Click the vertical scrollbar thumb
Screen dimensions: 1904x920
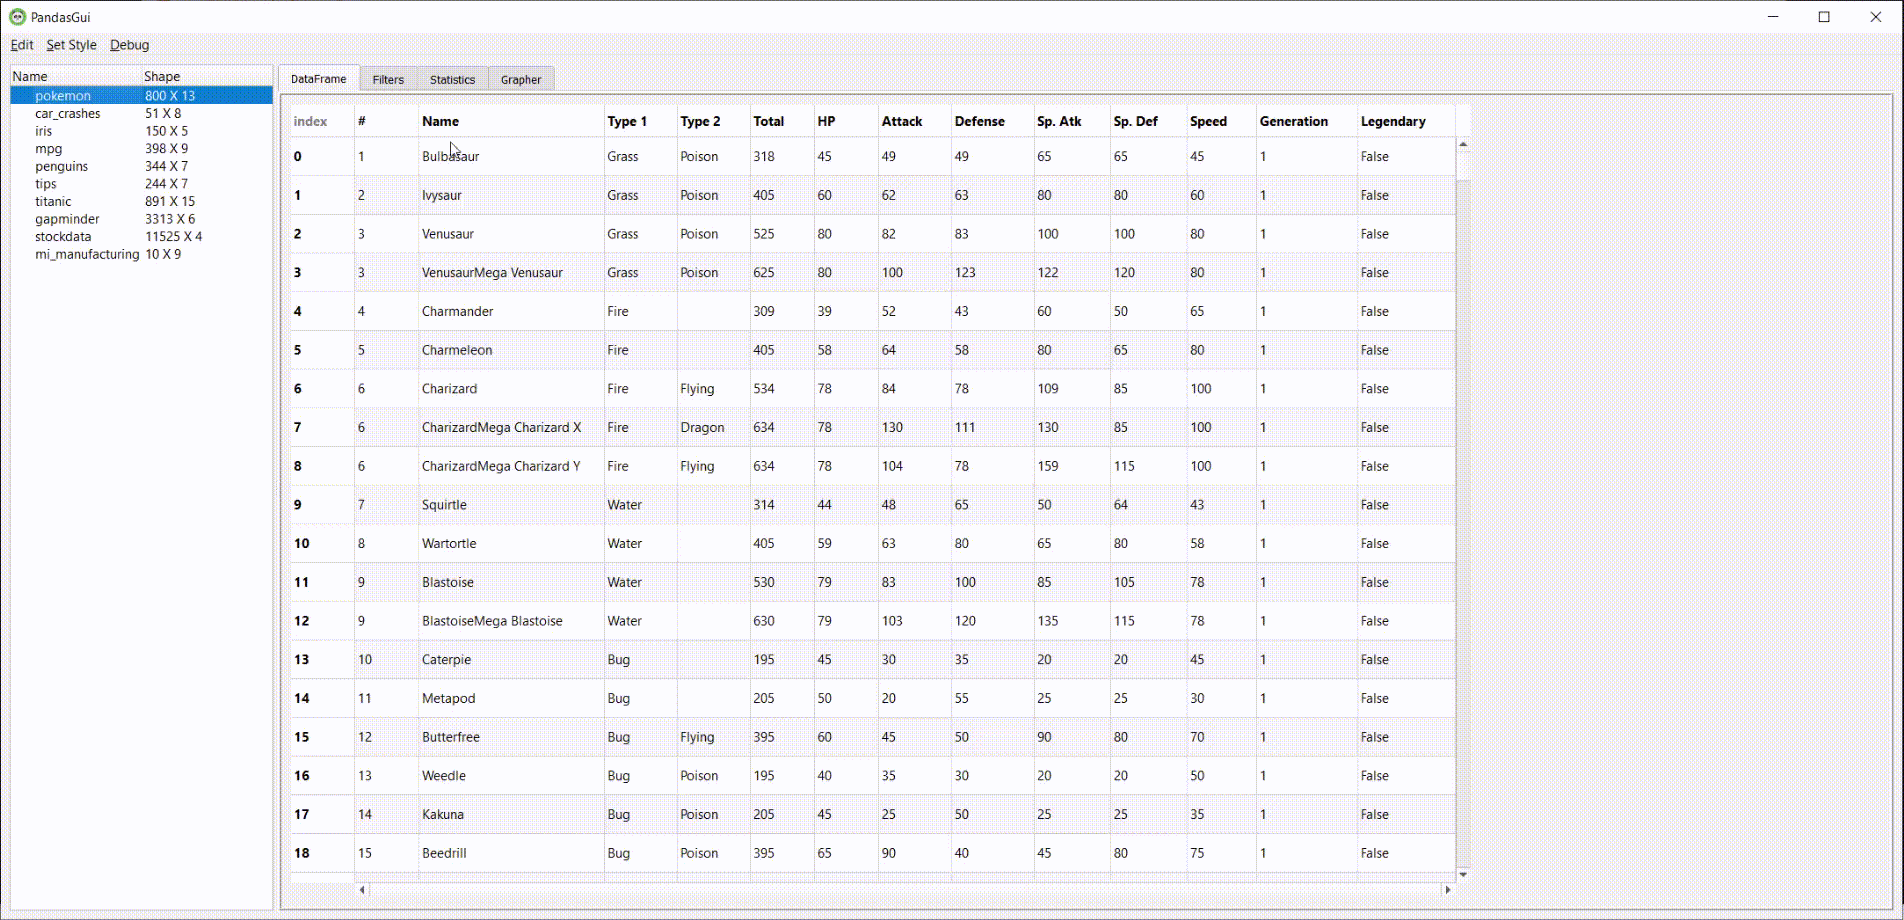pos(1463,166)
